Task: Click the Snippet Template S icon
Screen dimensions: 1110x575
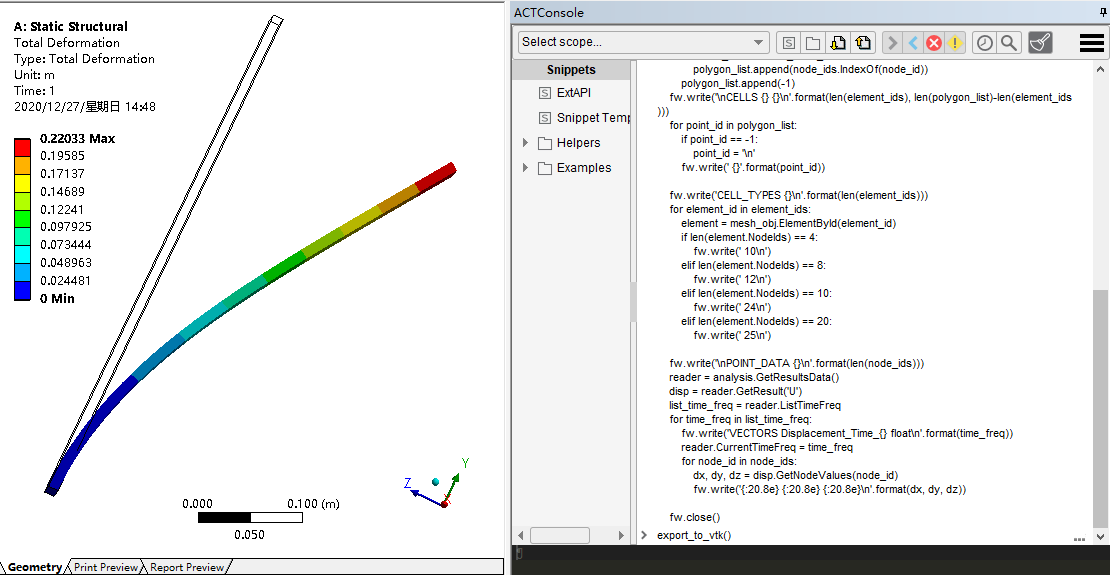Action: (544, 118)
